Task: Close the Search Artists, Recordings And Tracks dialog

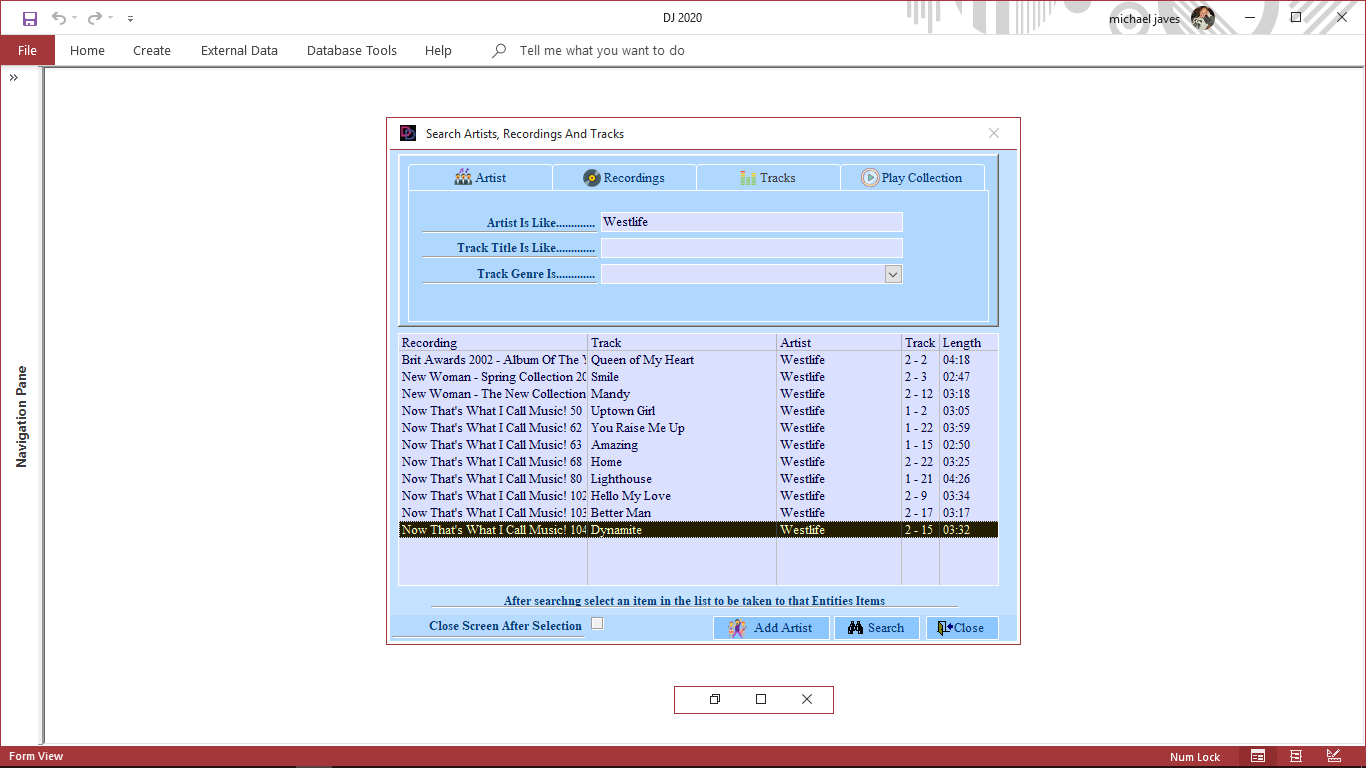Action: pyautogui.click(x=994, y=133)
